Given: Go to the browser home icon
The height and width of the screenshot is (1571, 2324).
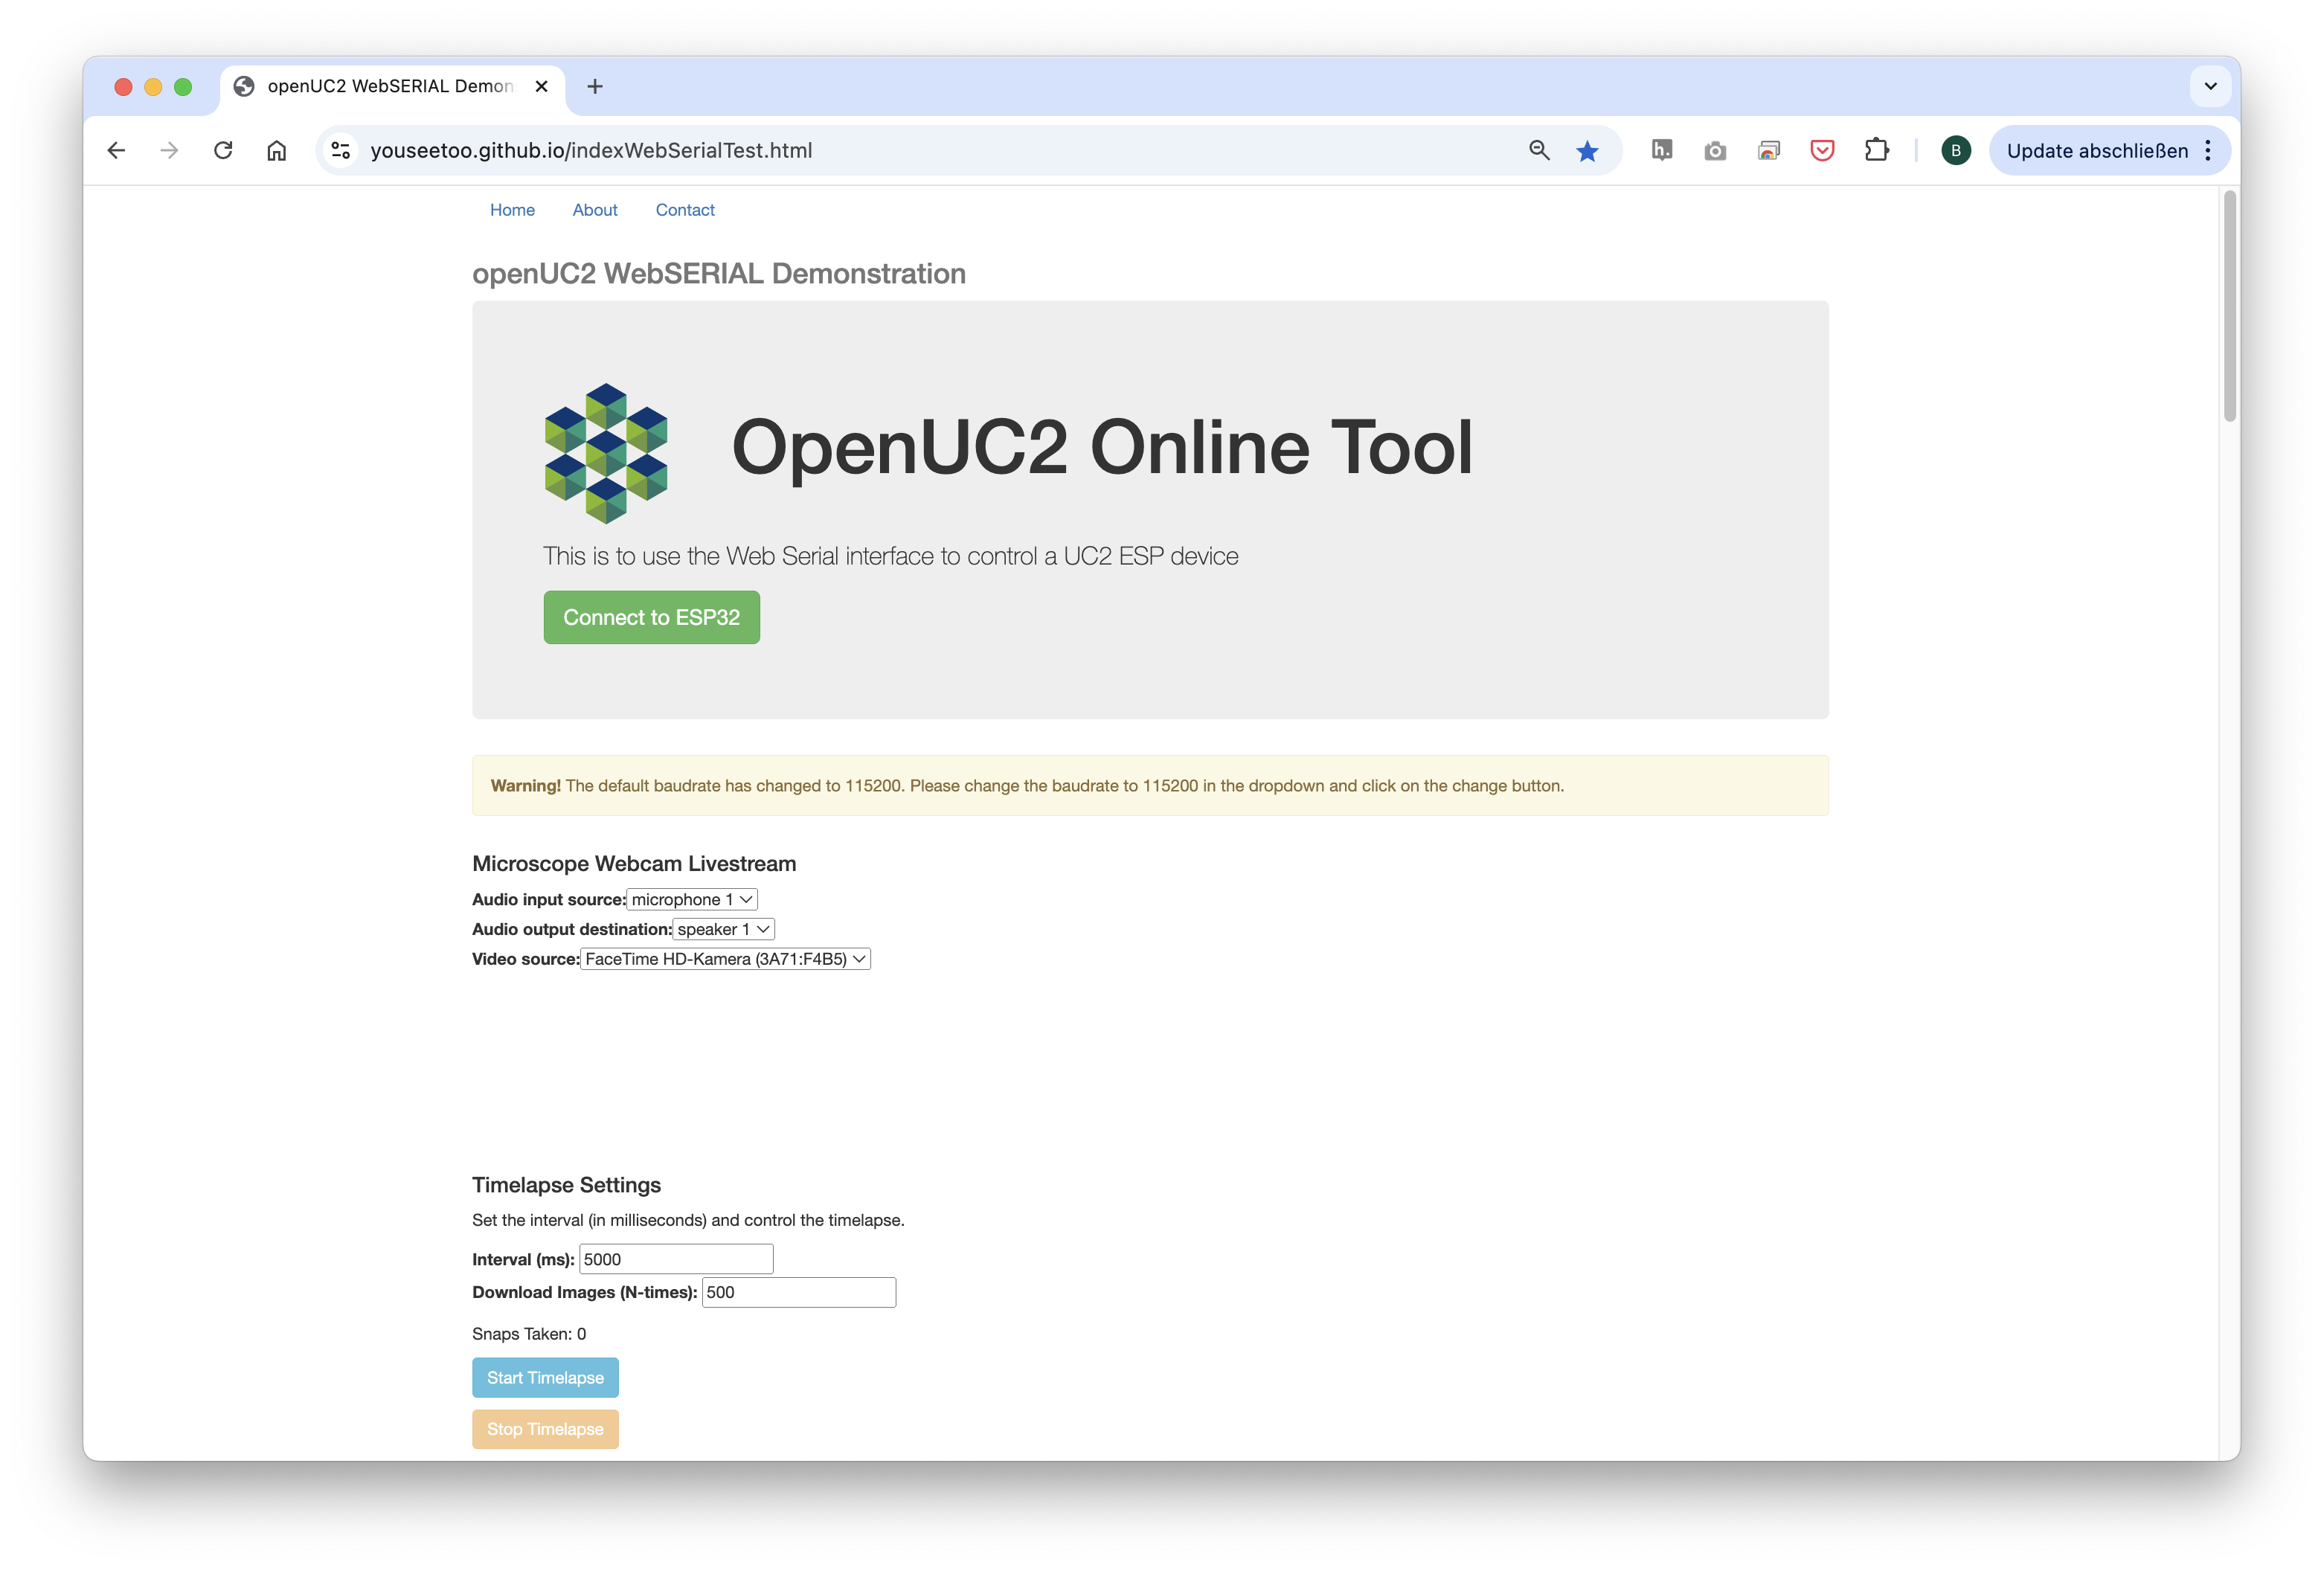Looking at the screenshot, I should pos(277,150).
